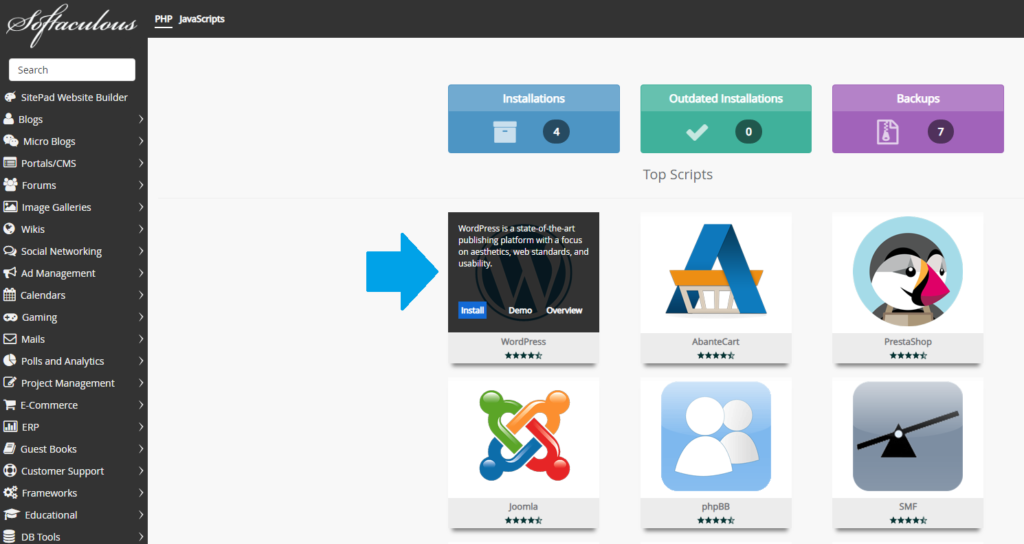Click the Forums people icon

(x=10, y=185)
